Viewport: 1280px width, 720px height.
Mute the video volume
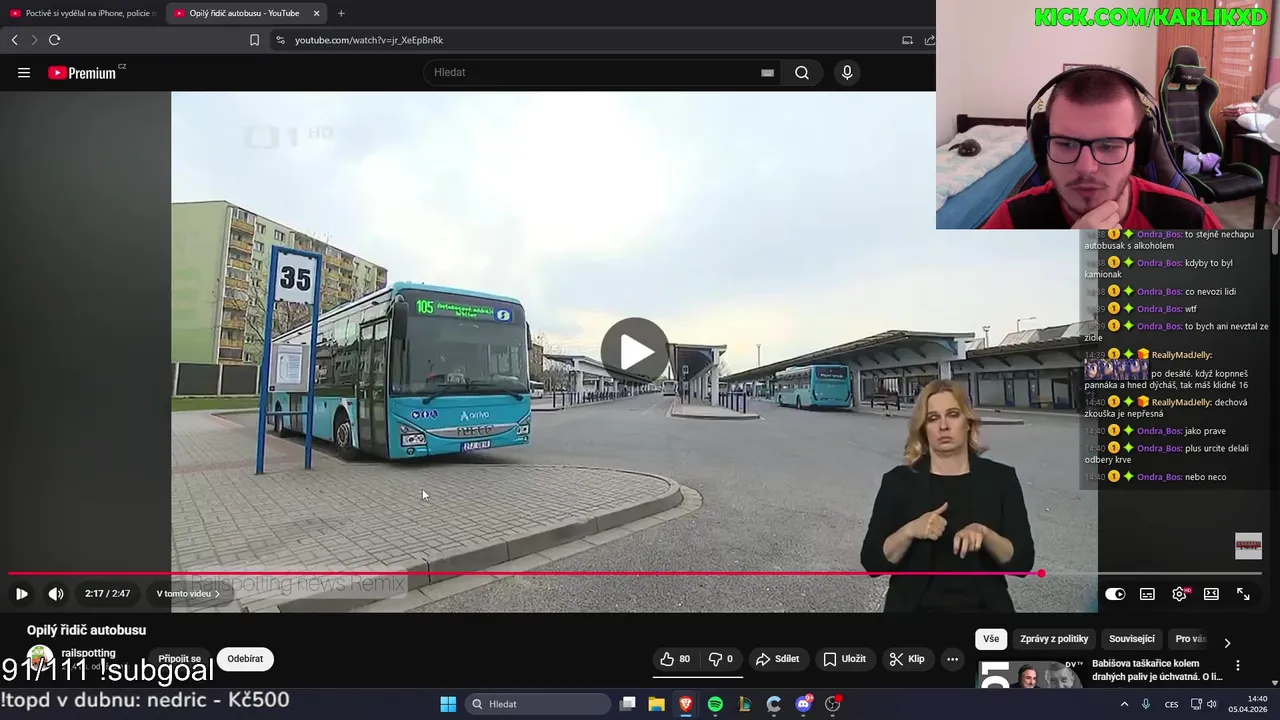(56, 594)
